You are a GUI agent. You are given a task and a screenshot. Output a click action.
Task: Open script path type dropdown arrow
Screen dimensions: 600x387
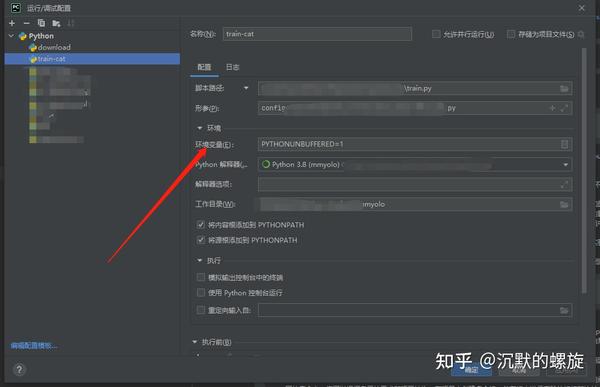coord(246,88)
